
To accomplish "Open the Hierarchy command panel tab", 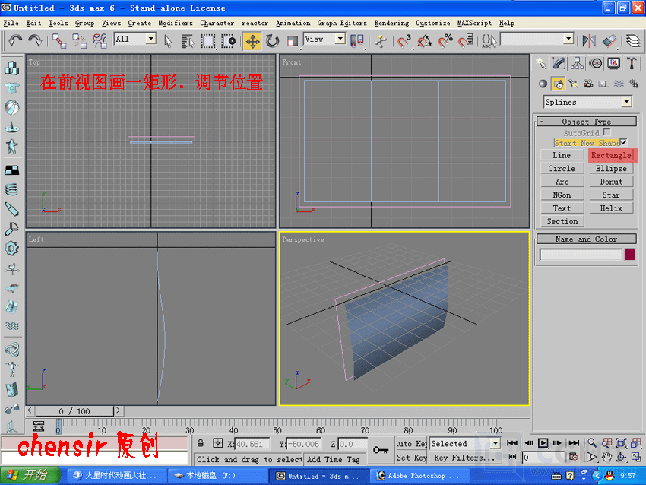I will click(x=577, y=63).
